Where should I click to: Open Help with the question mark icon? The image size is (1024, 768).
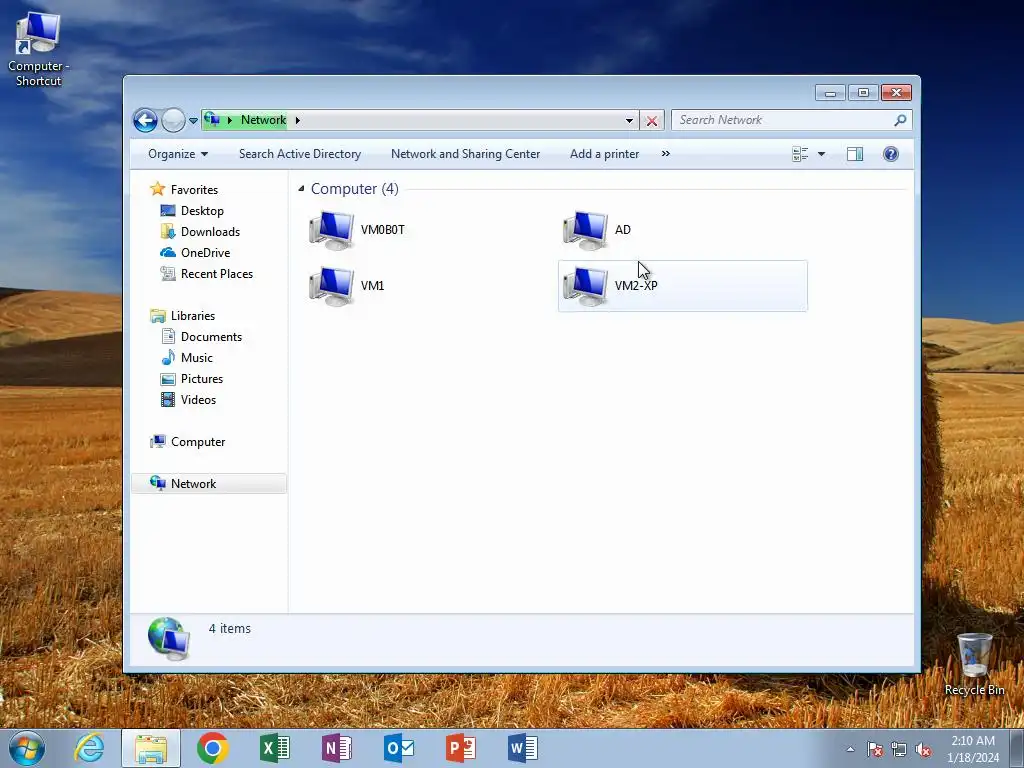891,154
